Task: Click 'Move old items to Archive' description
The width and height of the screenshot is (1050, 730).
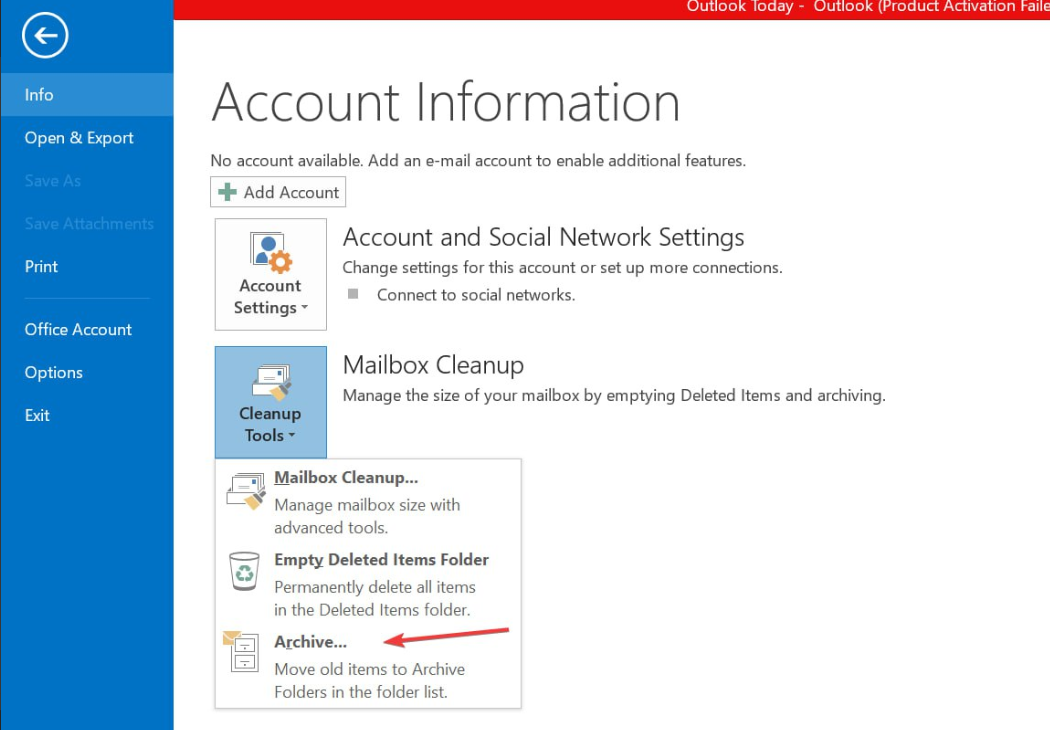Action: (x=370, y=680)
